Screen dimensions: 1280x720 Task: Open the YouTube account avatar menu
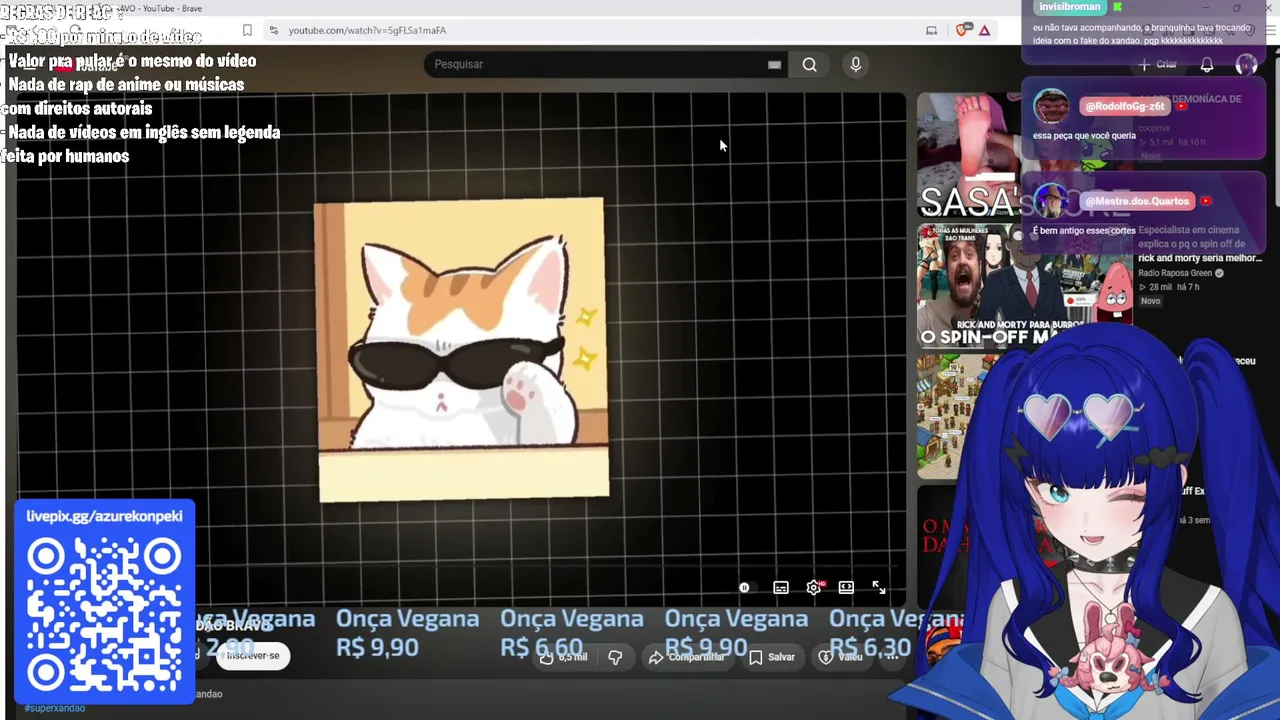pyautogui.click(x=1246, y=65)
